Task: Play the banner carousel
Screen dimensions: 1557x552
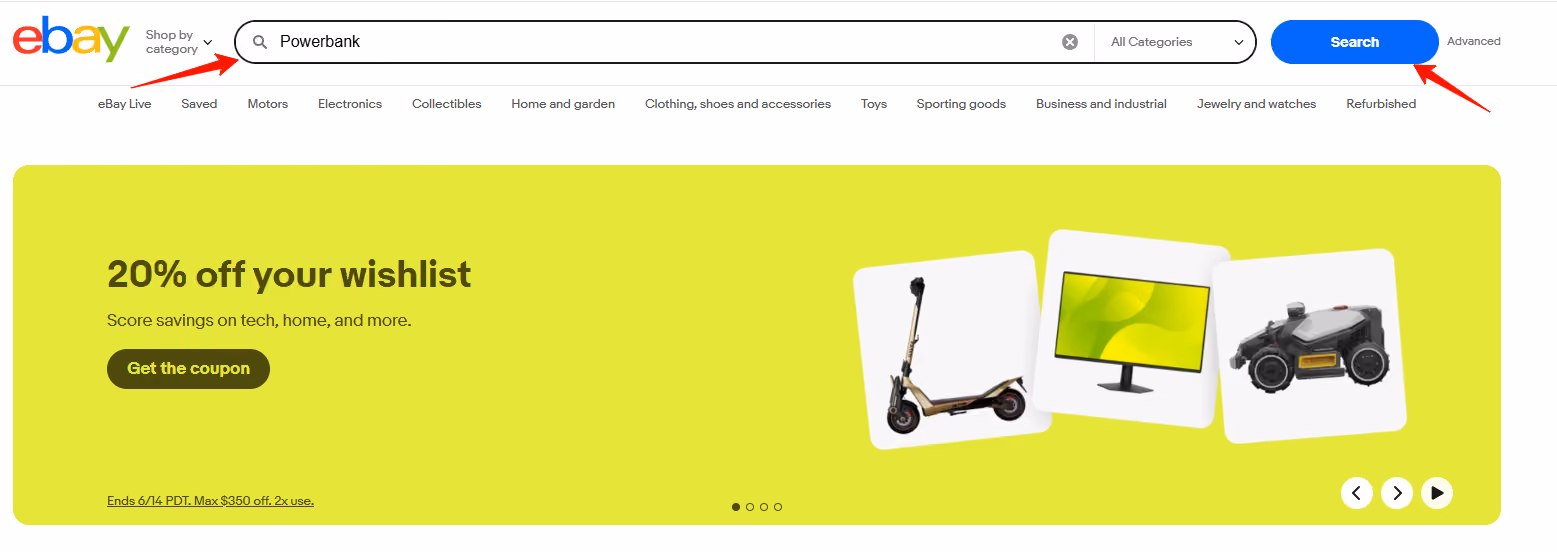Action: point(1437,493)
